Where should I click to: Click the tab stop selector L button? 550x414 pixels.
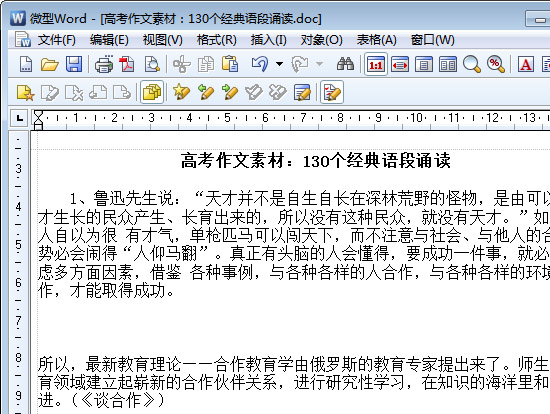point(20,118)
